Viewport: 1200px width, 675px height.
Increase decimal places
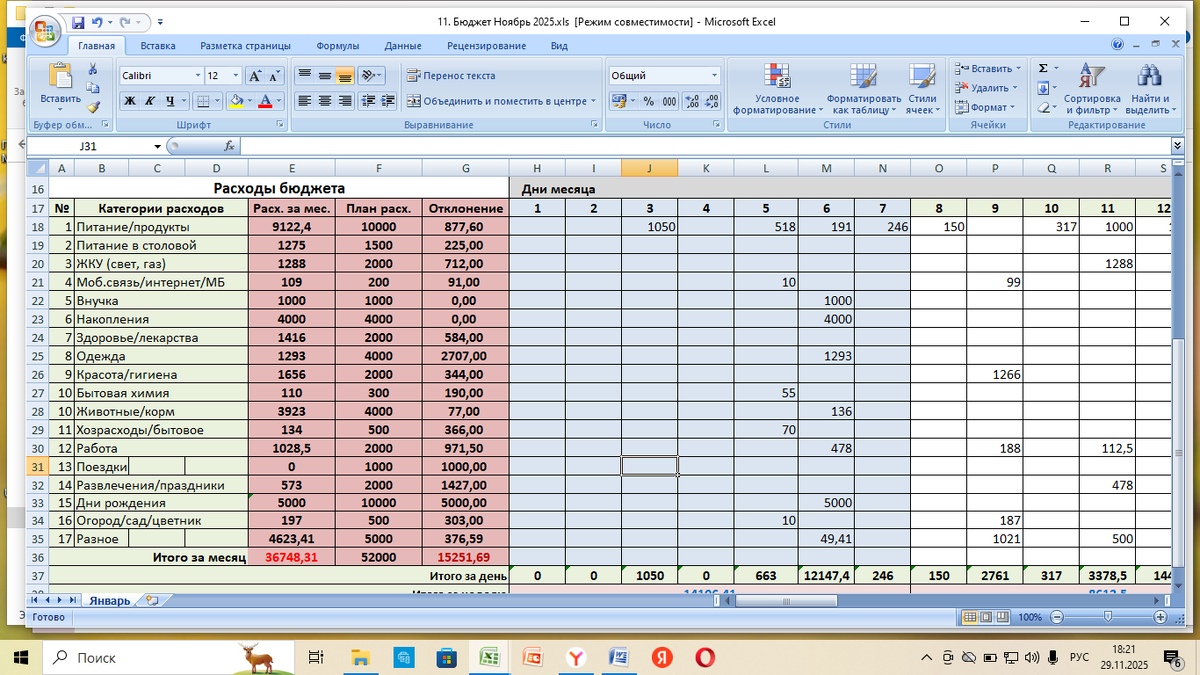[691, 101]
